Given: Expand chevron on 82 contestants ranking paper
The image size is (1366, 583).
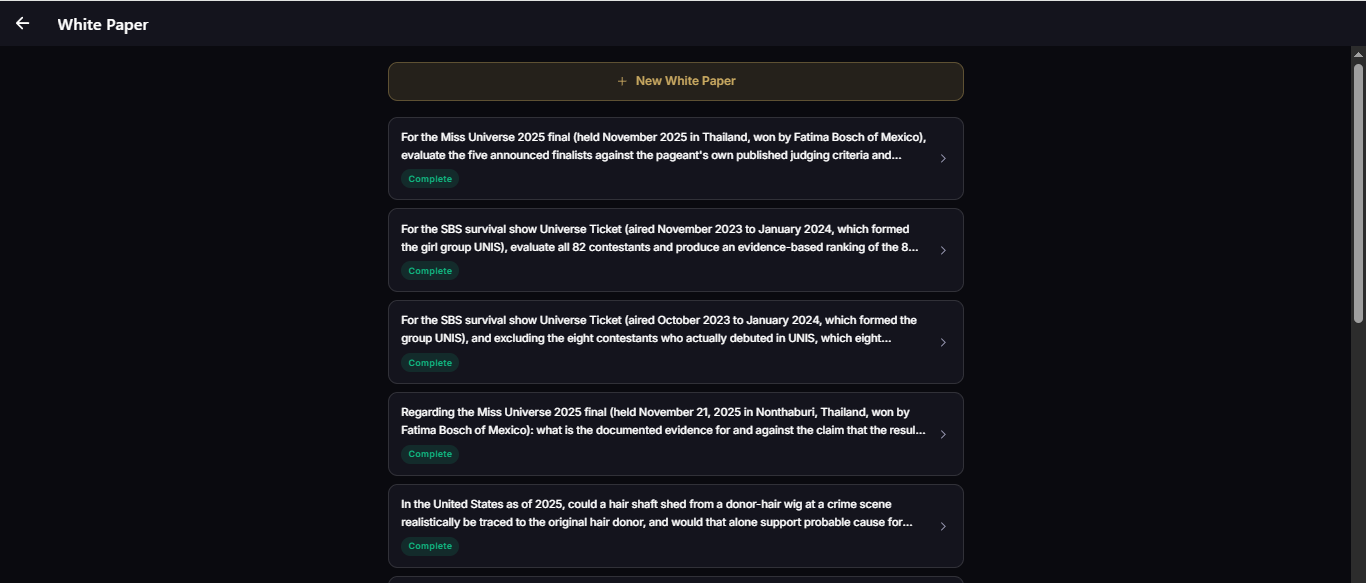Looking at the screenshot, I should pos(943,250).
